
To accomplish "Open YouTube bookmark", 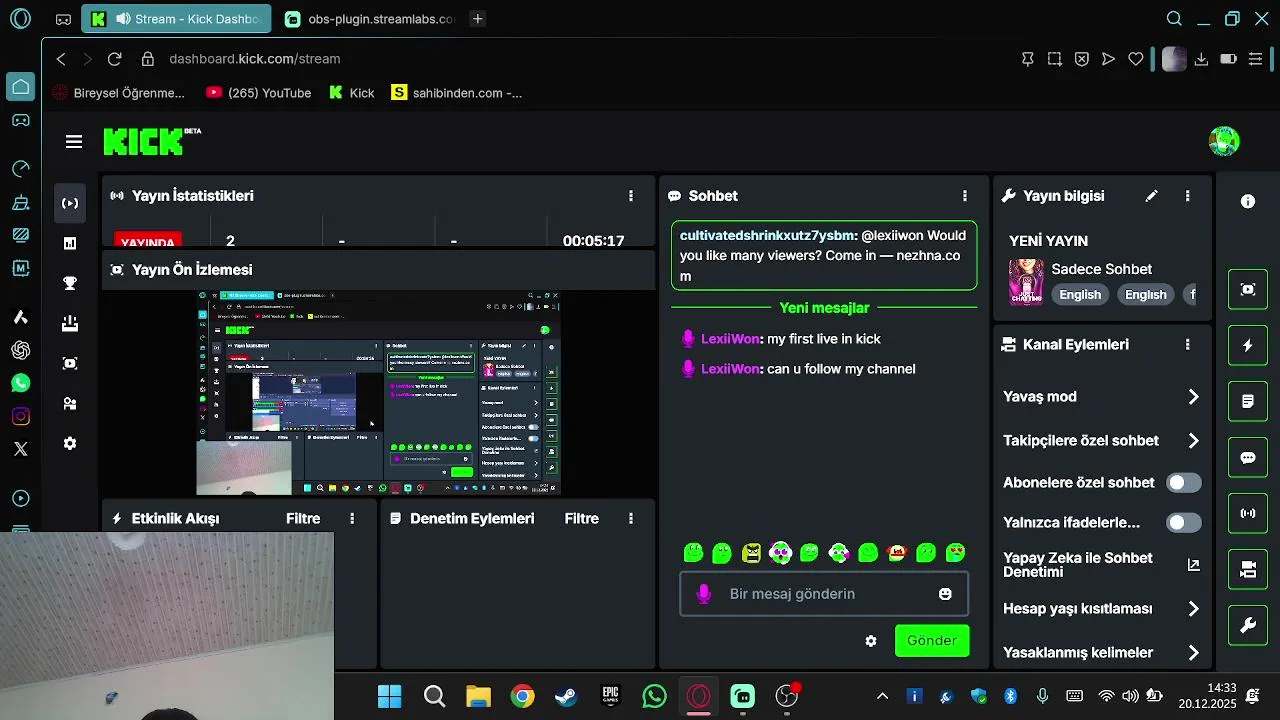I will pyautogui.click(x=259, y=93).
